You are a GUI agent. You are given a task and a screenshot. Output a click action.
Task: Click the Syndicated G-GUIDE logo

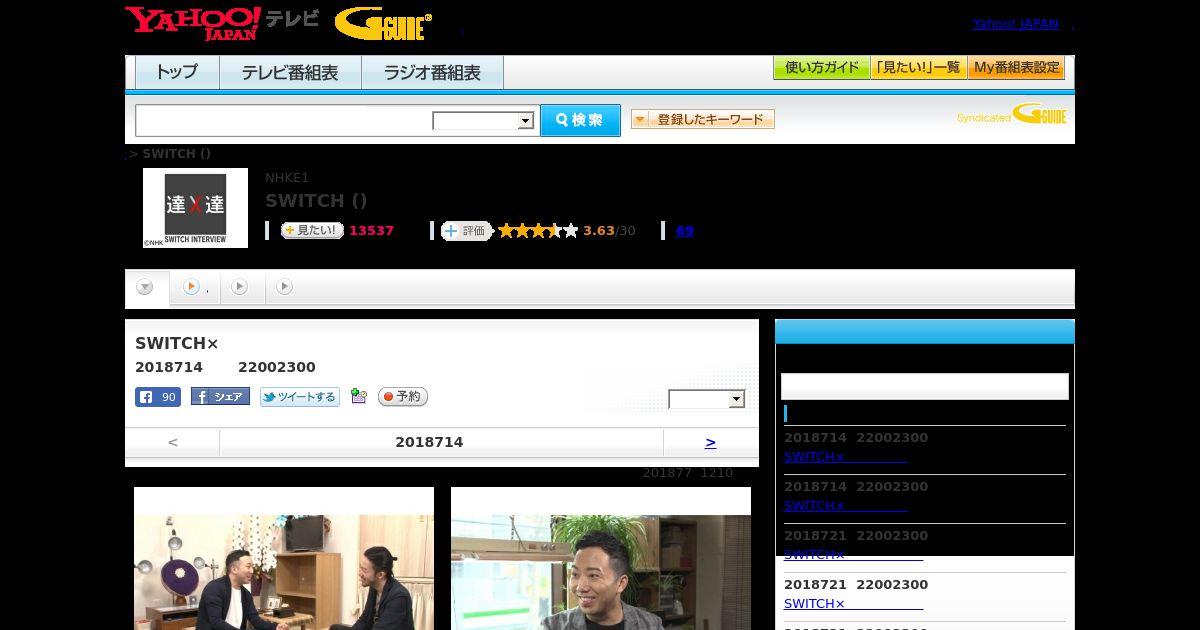coord(1012,115)
